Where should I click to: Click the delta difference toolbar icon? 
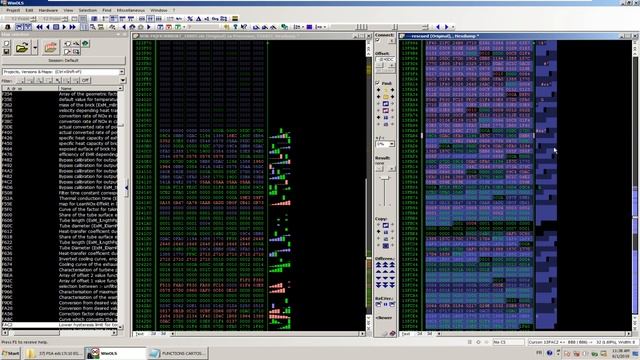198,18
